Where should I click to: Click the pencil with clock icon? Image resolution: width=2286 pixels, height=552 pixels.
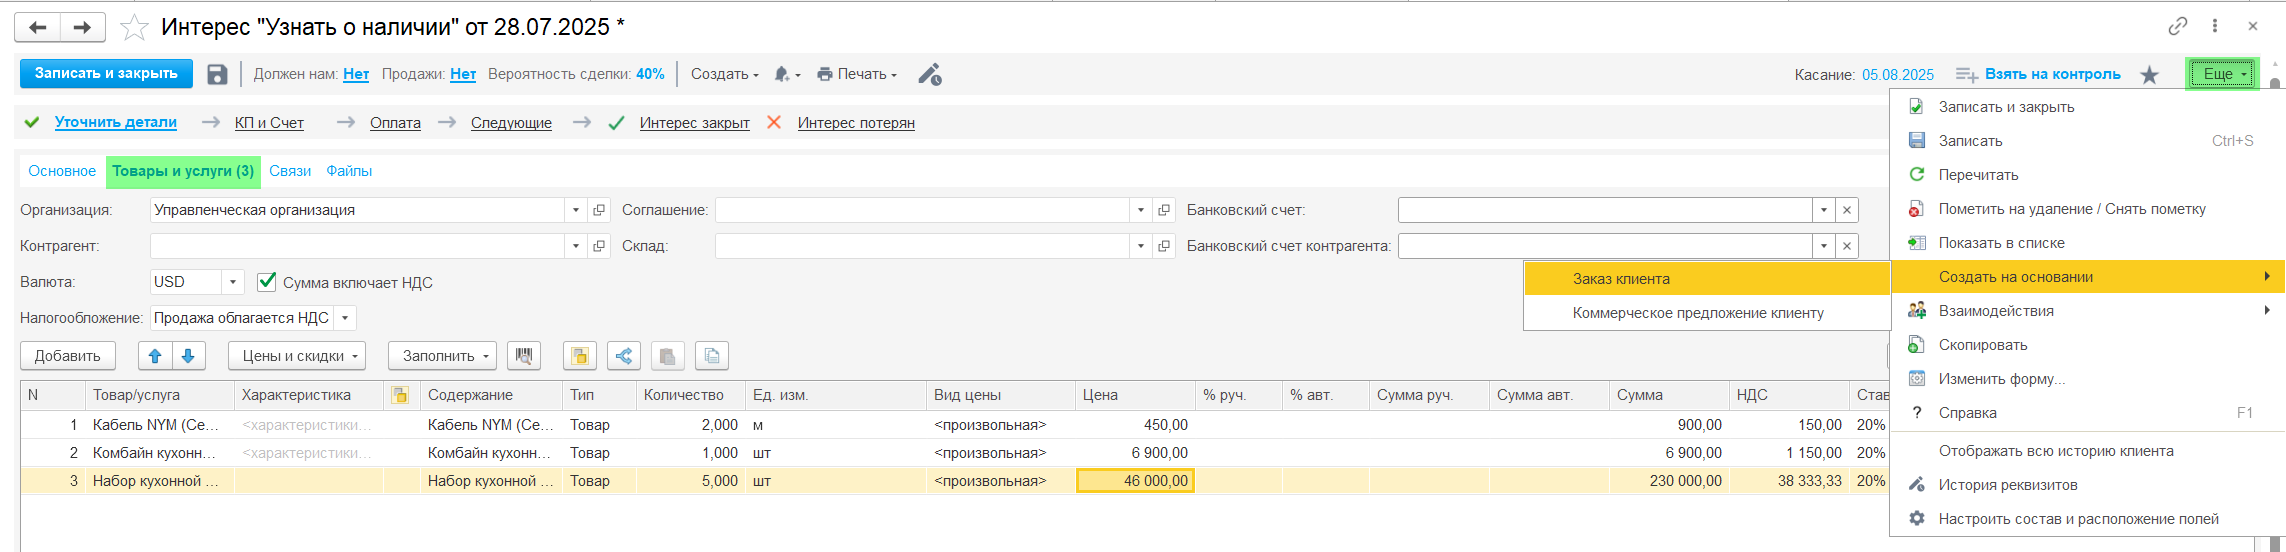click(x=929, y=75)
